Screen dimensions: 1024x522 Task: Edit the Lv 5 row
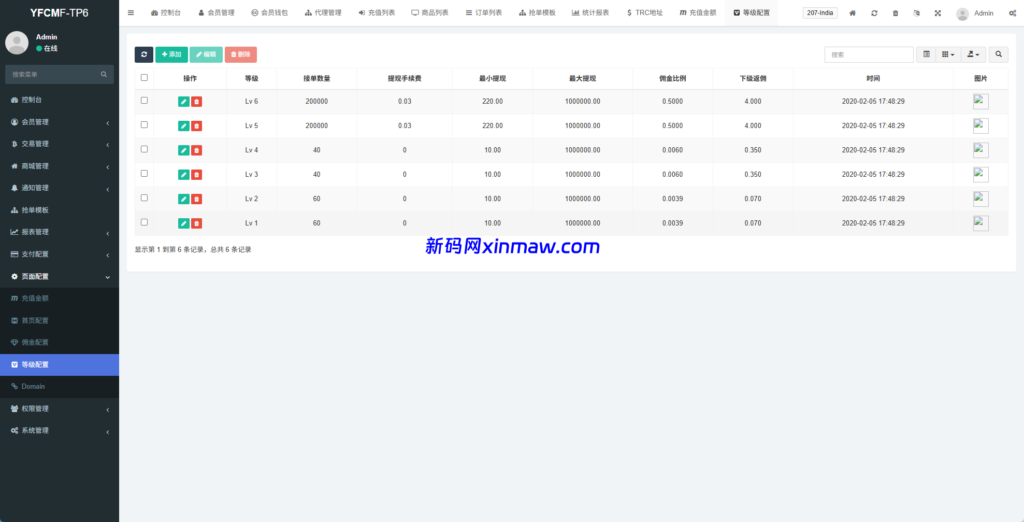184,125
